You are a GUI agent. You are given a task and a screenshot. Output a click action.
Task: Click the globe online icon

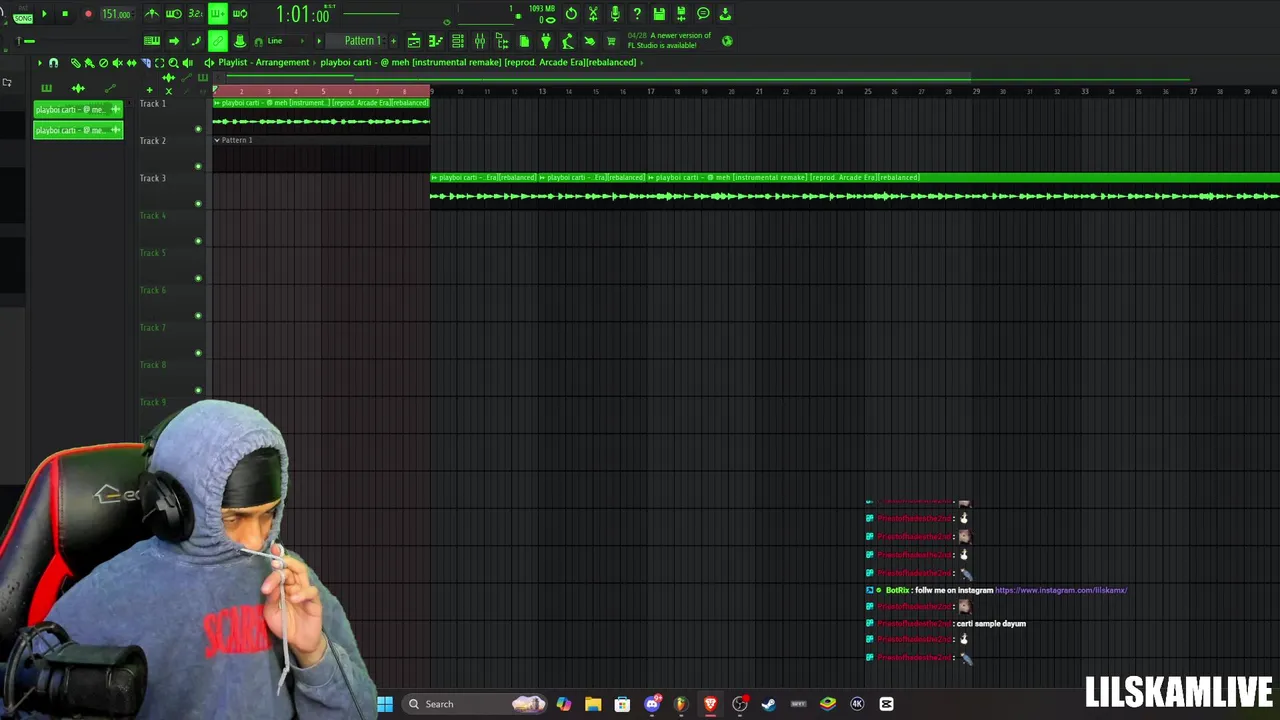tap(727, 41)
